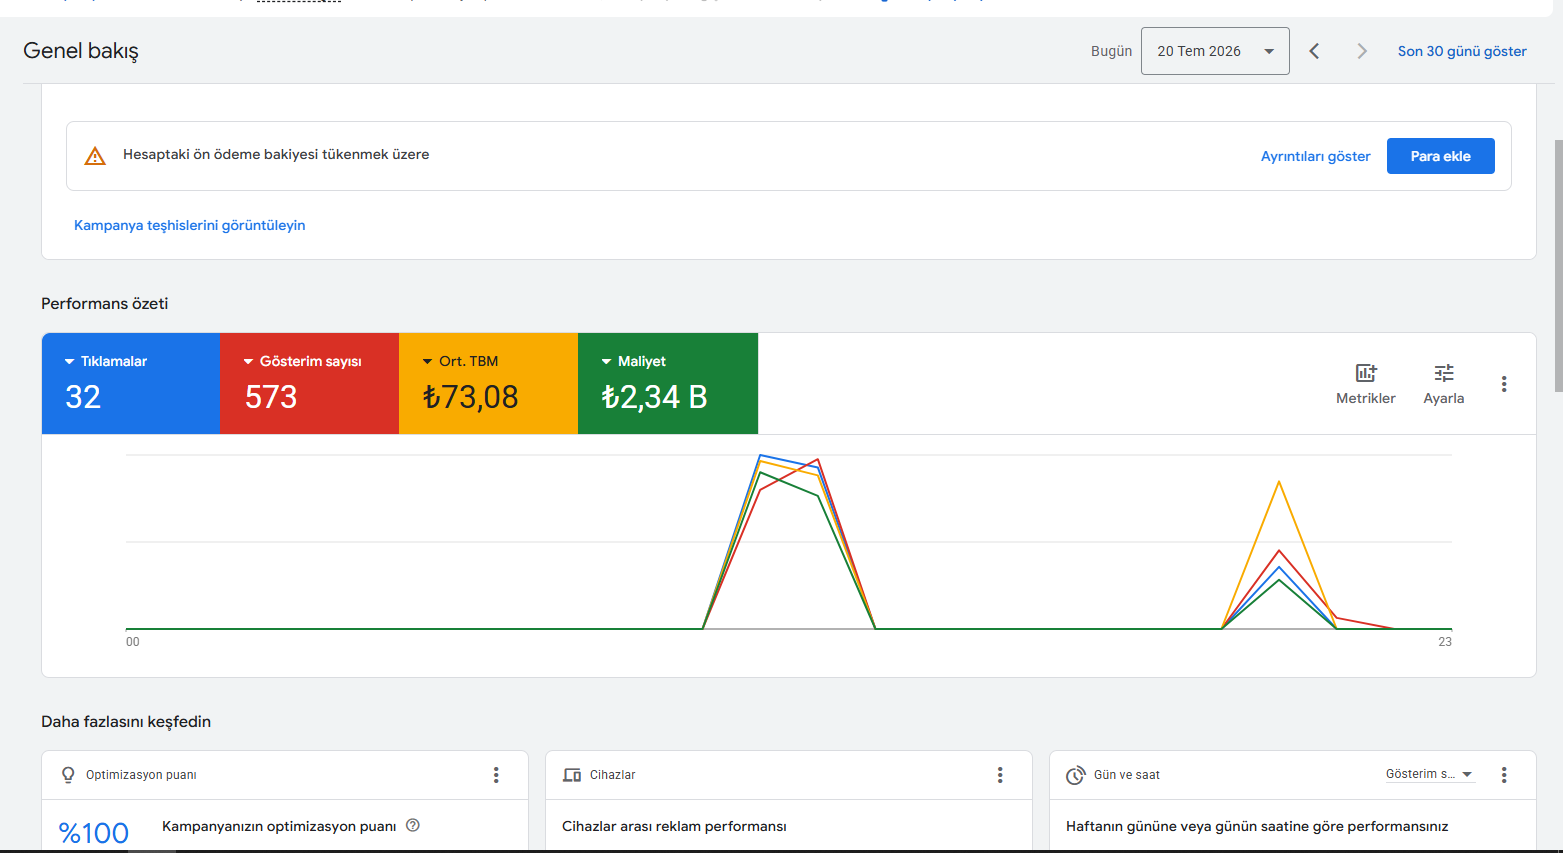Open Gün ve saat card overflow menu
This screenshot has height=853, width=1563.
point(1504,775)
